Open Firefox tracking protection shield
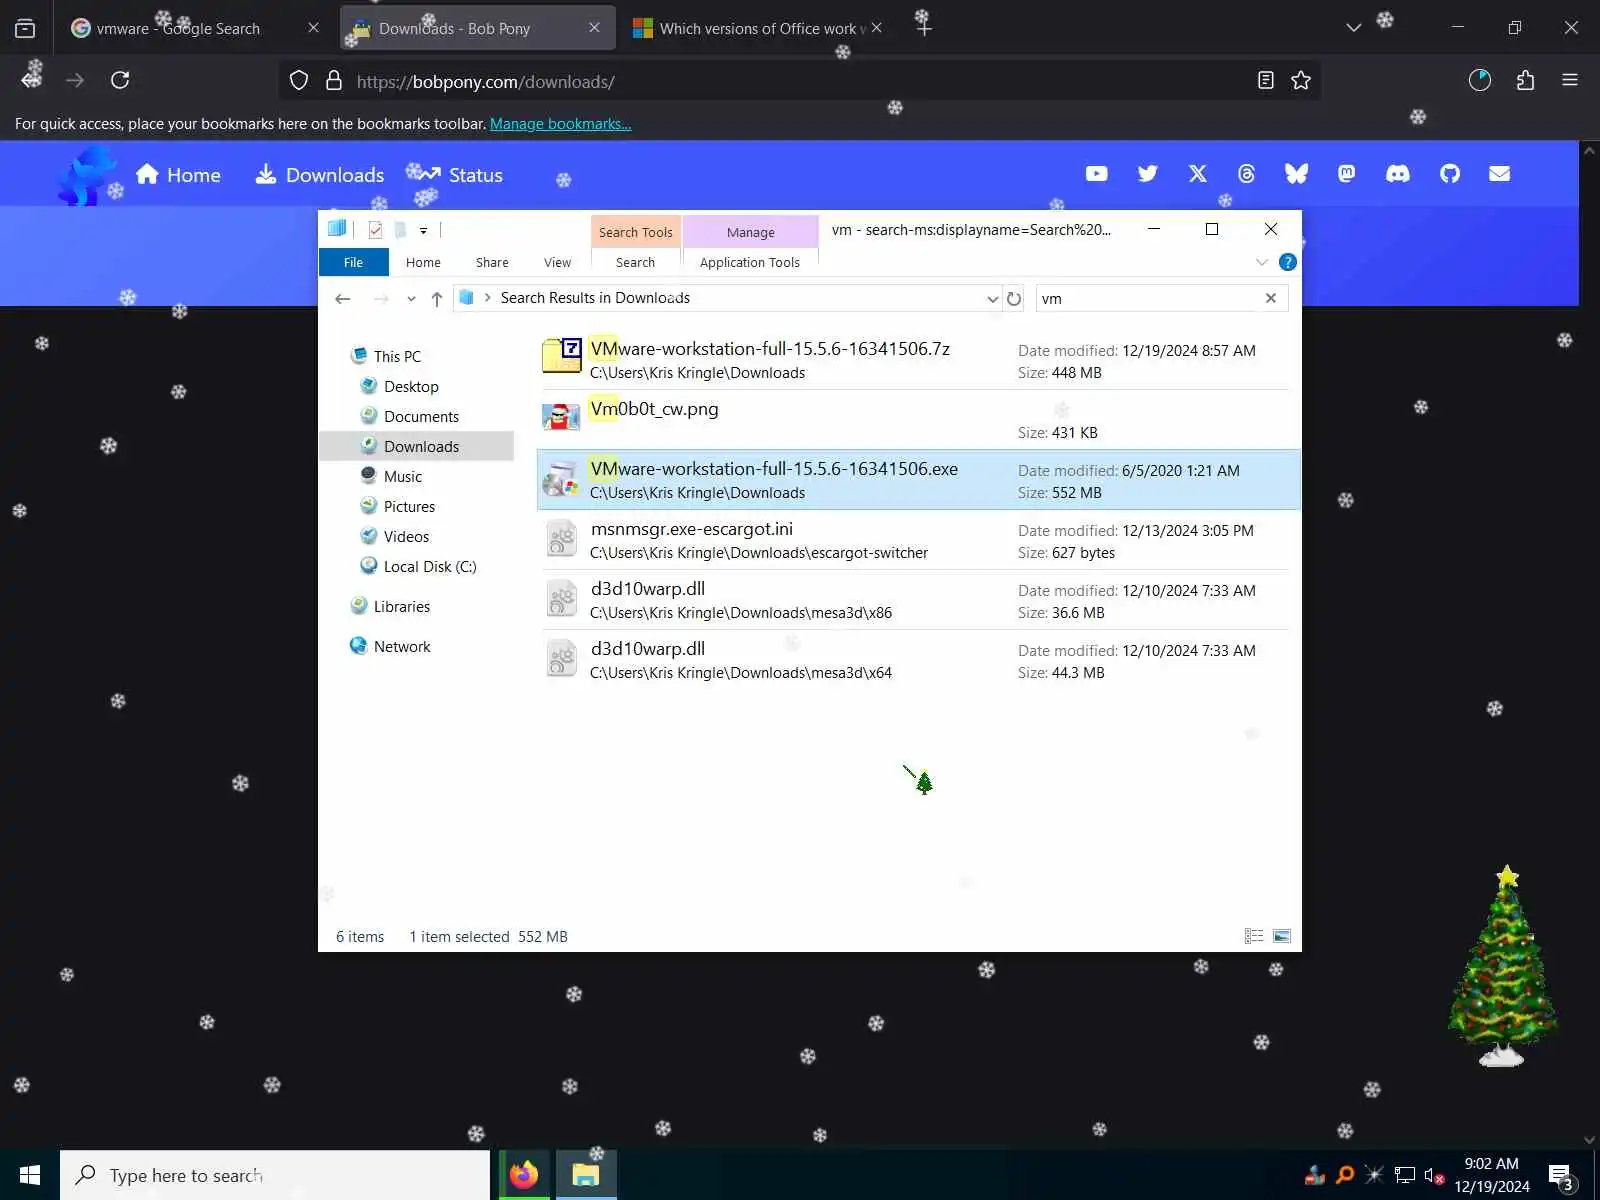 tap(298, 81)
